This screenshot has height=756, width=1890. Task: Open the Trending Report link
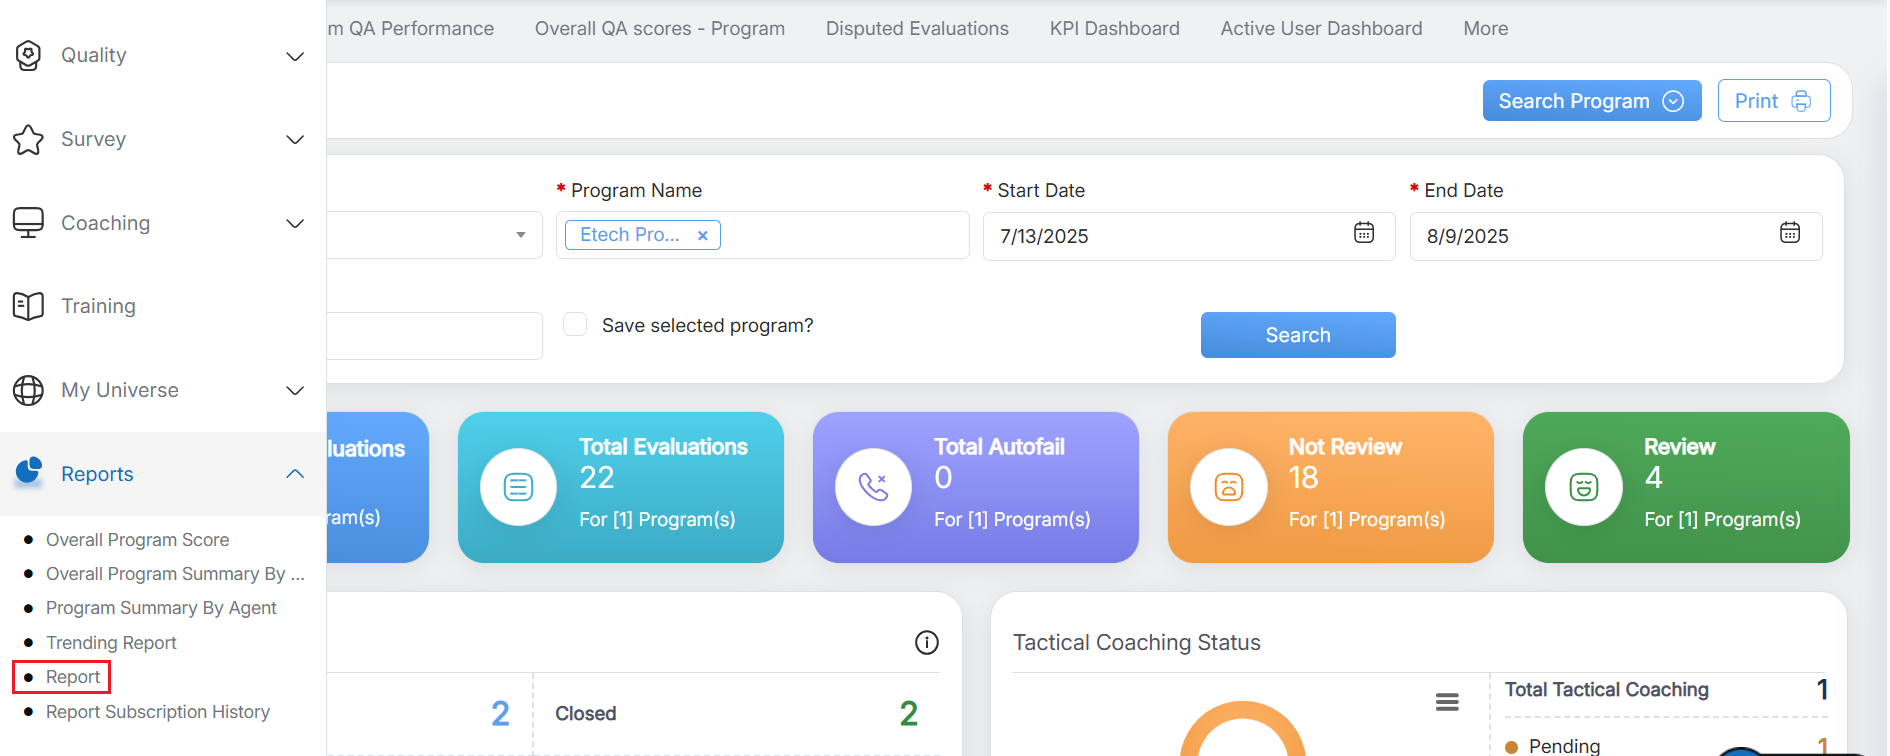click(111, 643)
